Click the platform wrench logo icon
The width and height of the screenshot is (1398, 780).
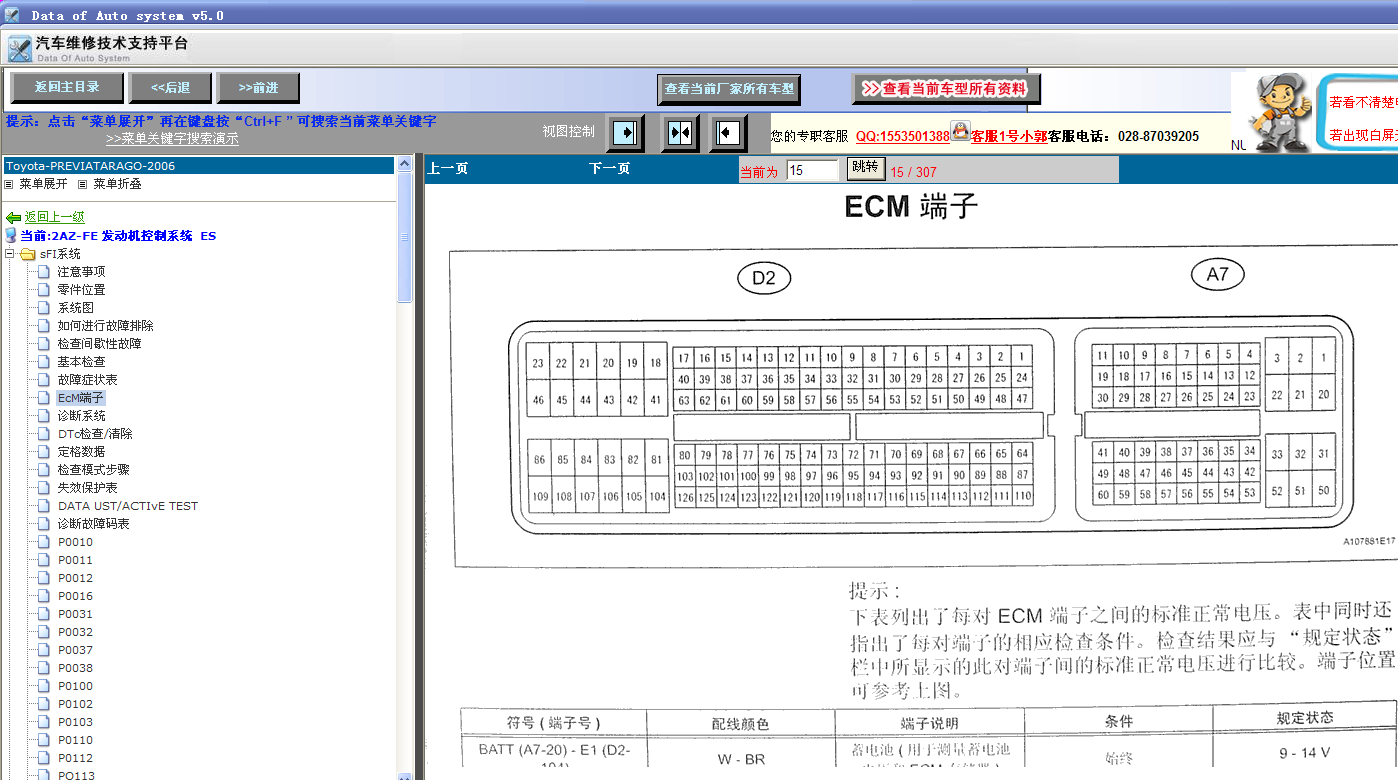pyautogui.click(x=19, y=48)
